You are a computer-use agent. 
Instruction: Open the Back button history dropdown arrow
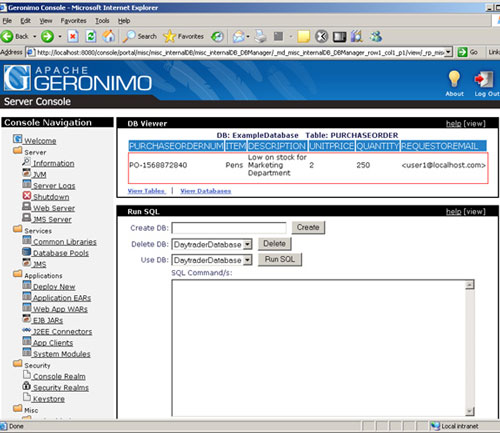[34, 36]
